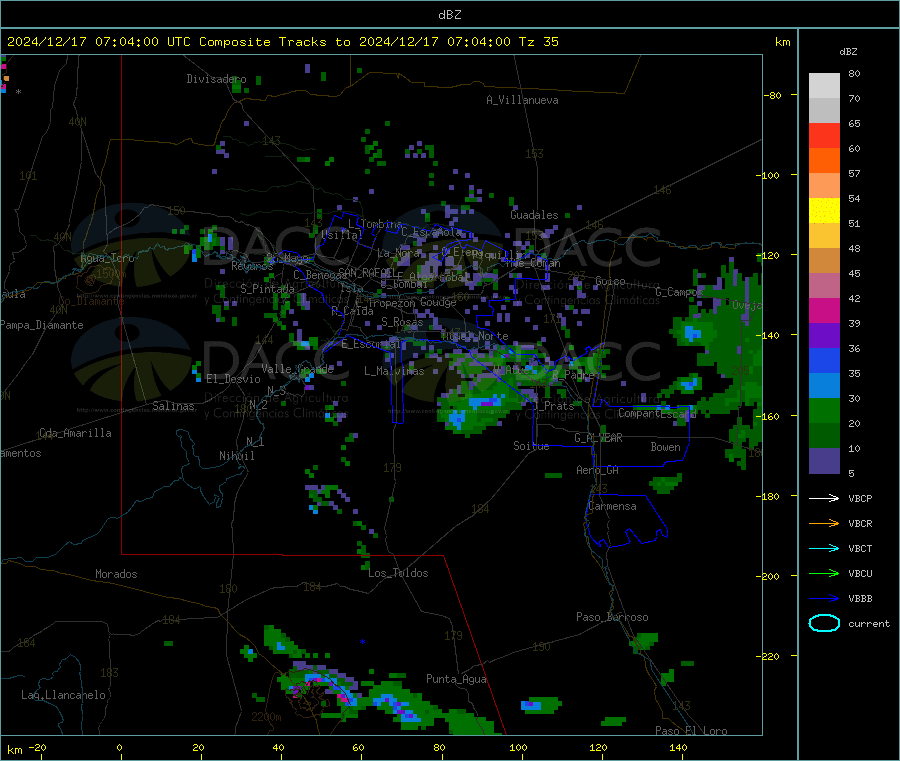
Task: Select the orange 60-57 dBZ swatch
Action: click(x=824, y=161)
